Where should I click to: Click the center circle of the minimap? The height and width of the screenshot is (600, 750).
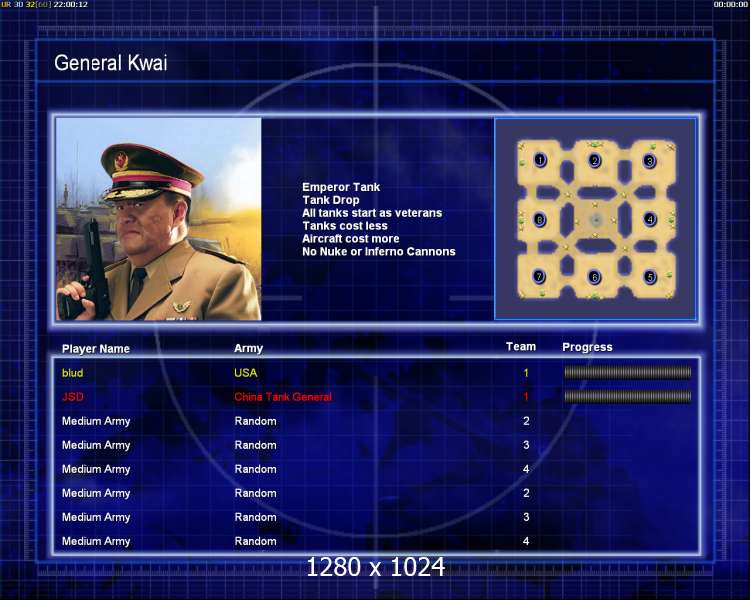(596, 220)
